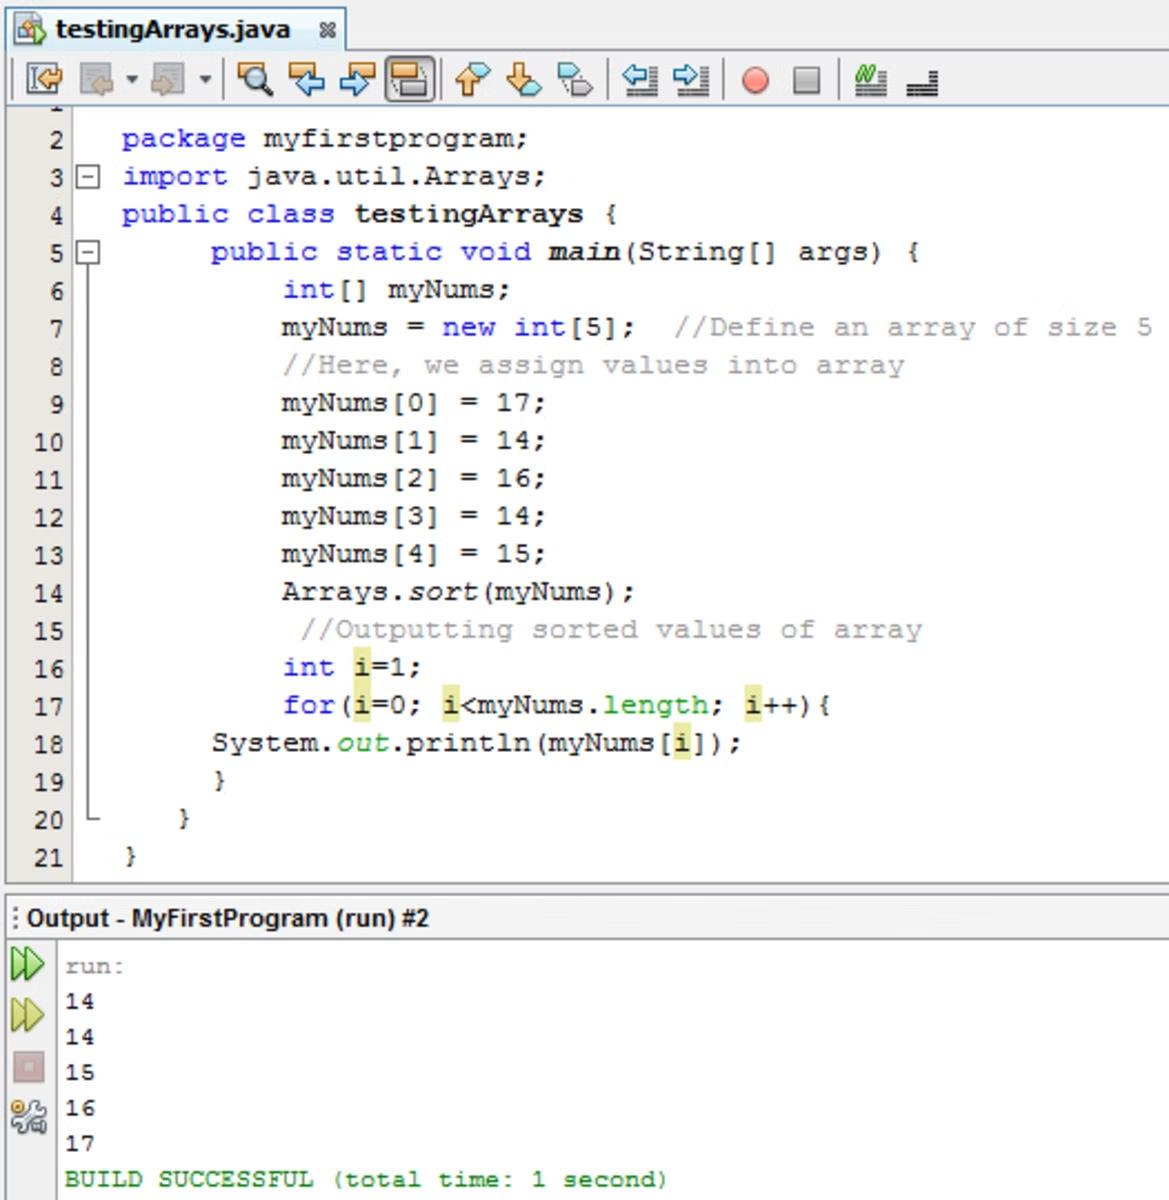Viewport: 1169px width, 1200px height.
Task: Click 'BUILD SUCCESSFUL' text in output
Action: pos(188,1179)
